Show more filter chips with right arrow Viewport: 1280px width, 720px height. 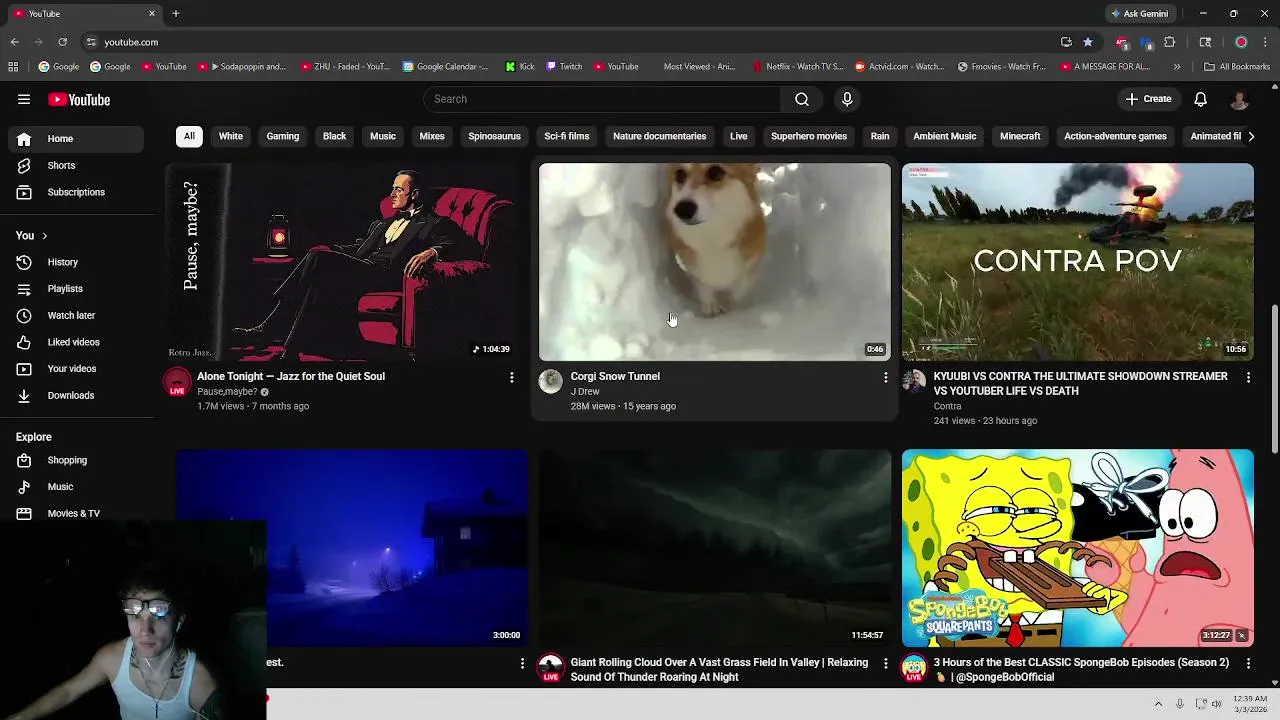click(1250, 136)
